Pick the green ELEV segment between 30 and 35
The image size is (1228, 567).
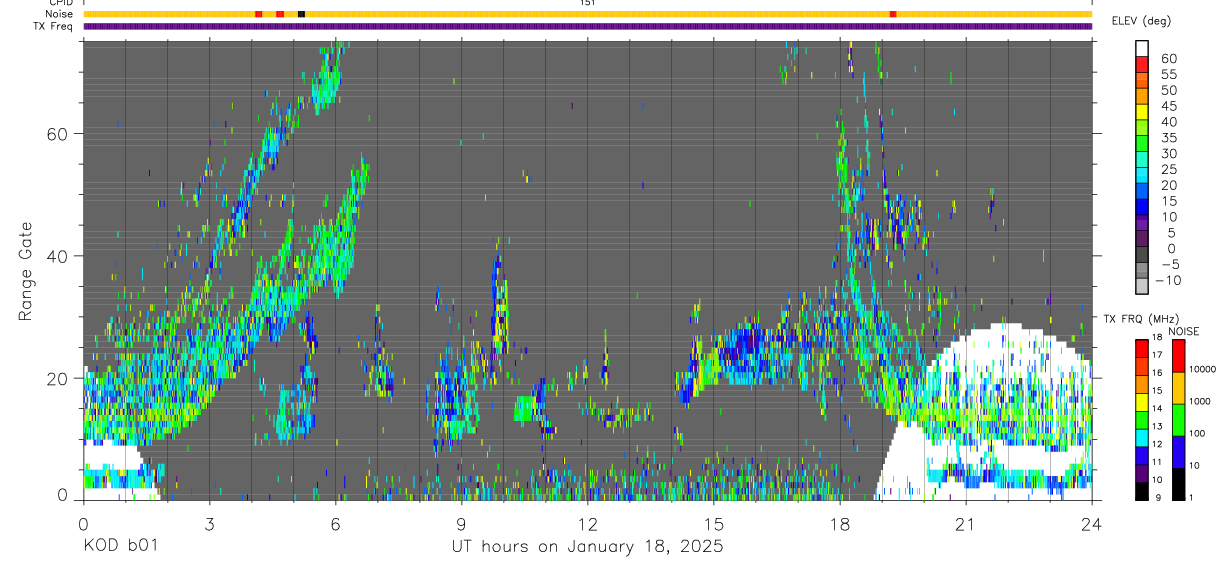1142,144
